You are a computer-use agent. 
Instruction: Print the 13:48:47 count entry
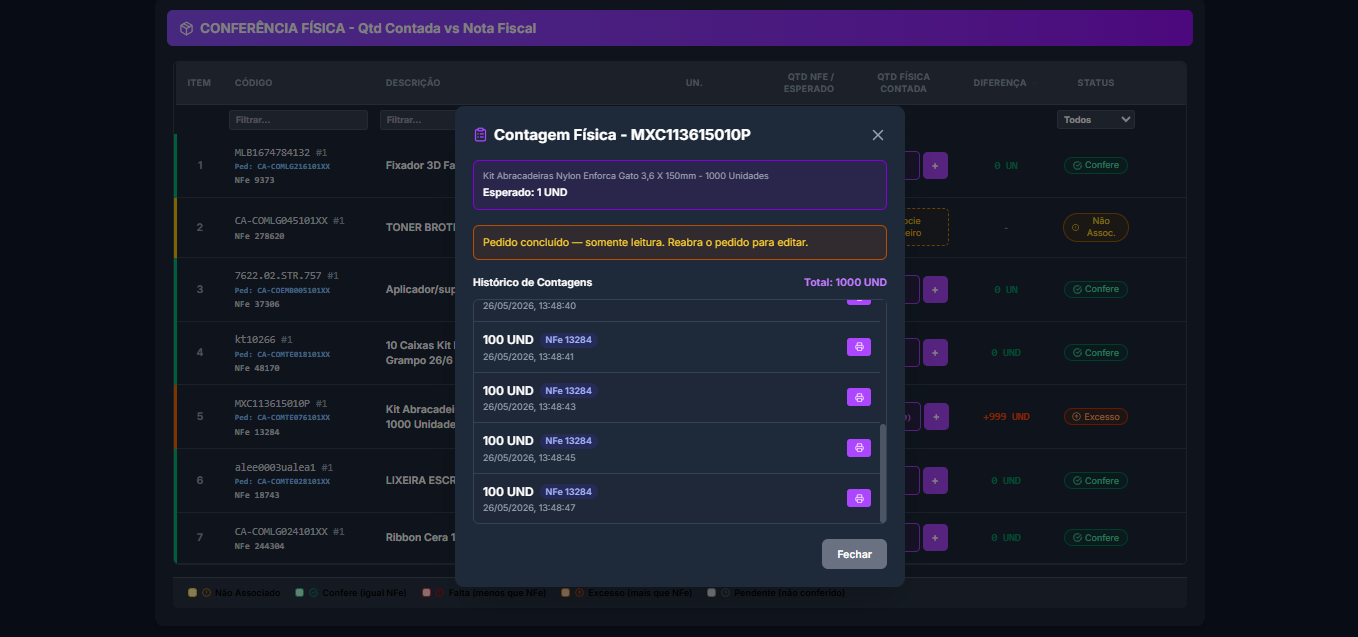(x=859, y=498)
